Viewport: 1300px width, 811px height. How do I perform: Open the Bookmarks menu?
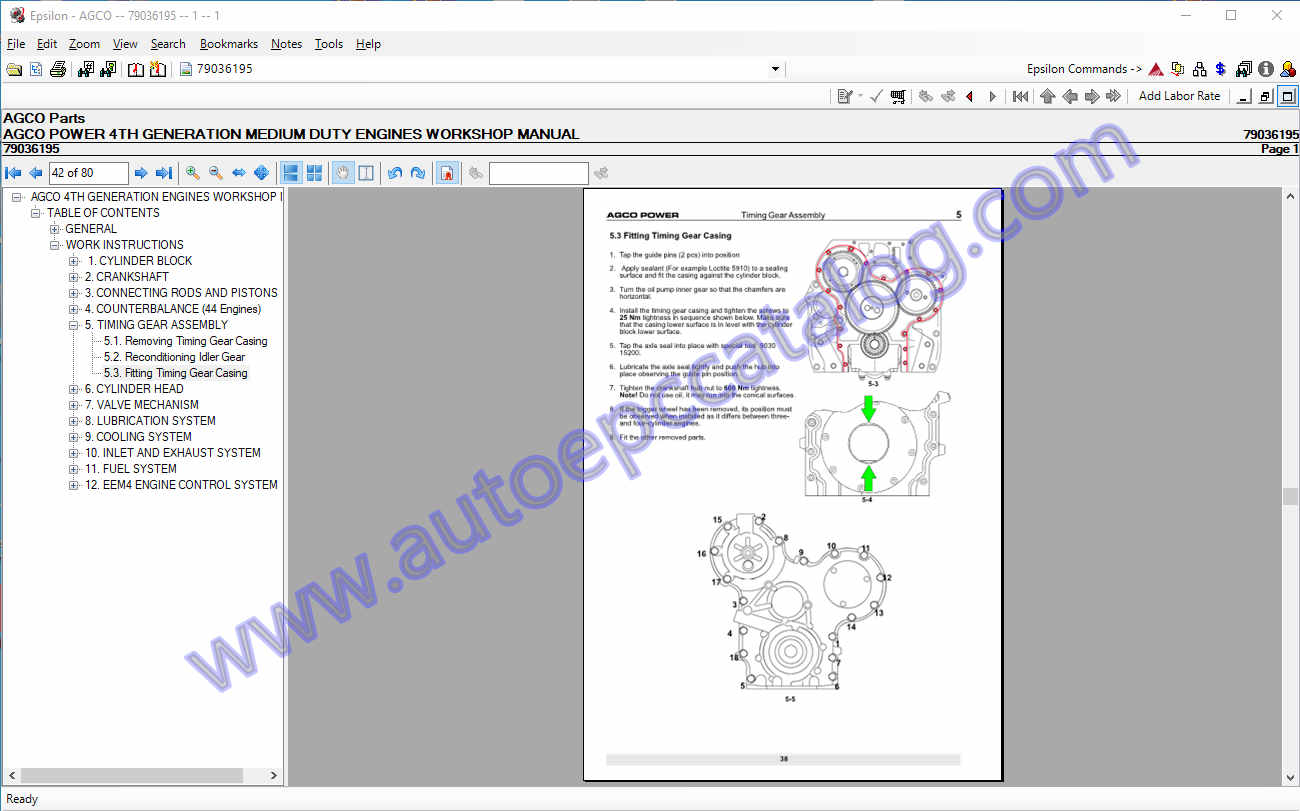pyautogui.click(x=228, y=44)
